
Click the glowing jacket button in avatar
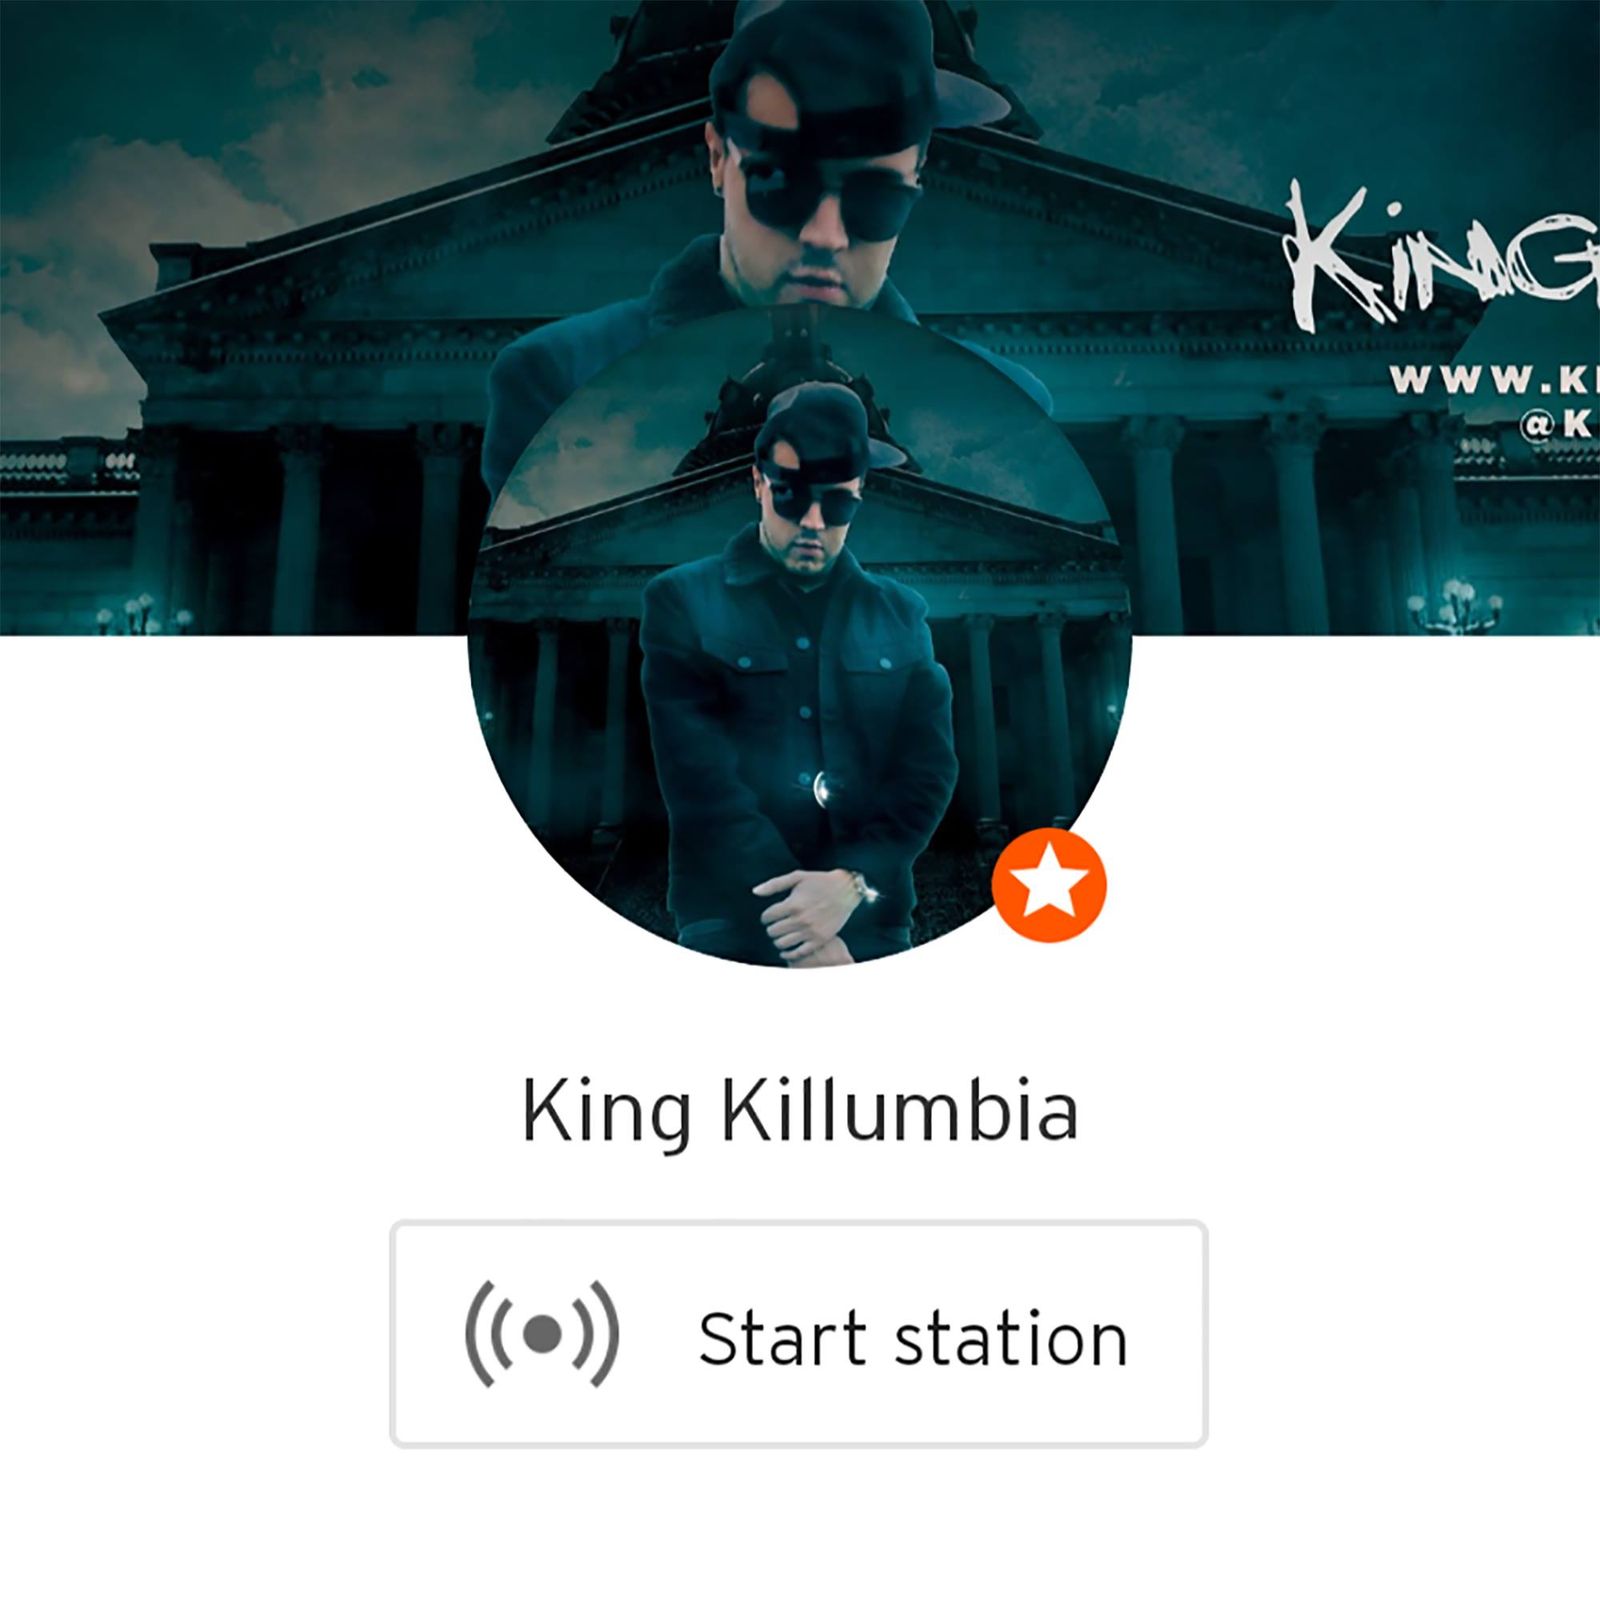pyautogui.click(x=822, y=790)
